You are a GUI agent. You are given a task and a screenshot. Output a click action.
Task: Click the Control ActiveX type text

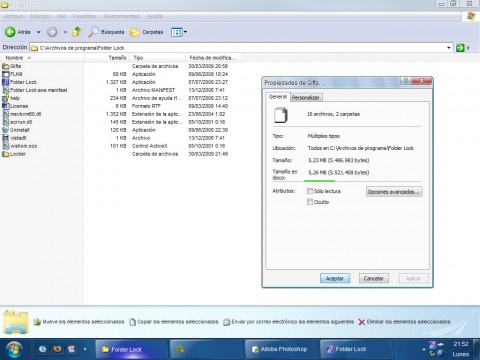[x=150, y=146]
